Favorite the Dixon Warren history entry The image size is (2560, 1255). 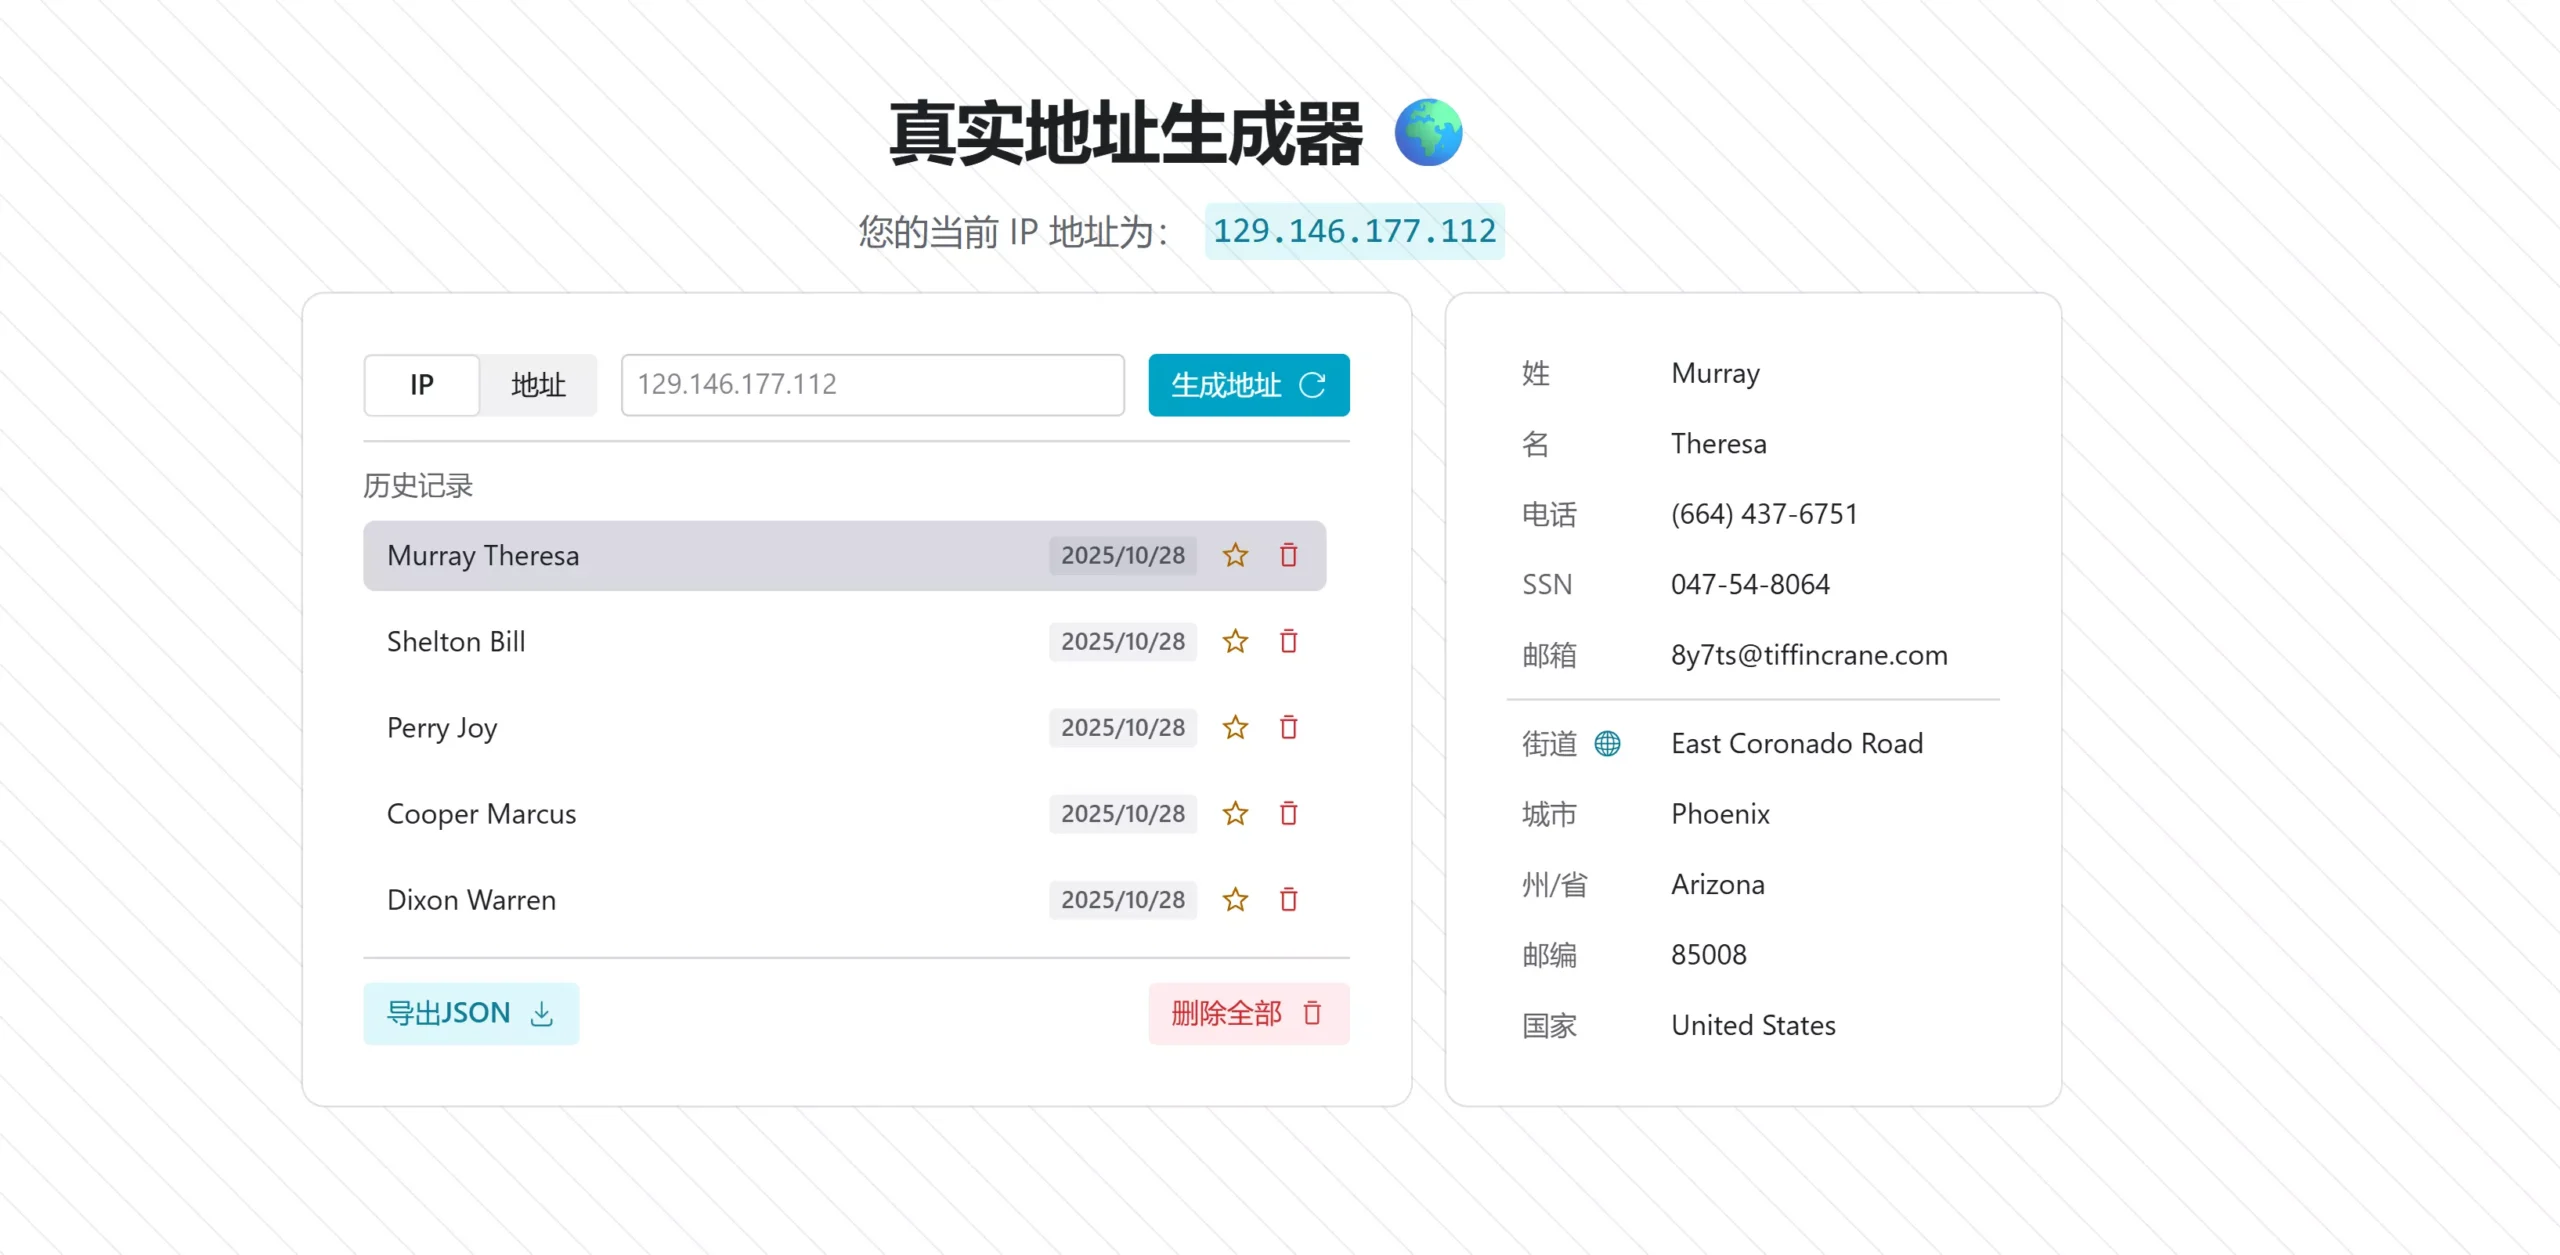pyautogui.click(x=1235, y=899)
